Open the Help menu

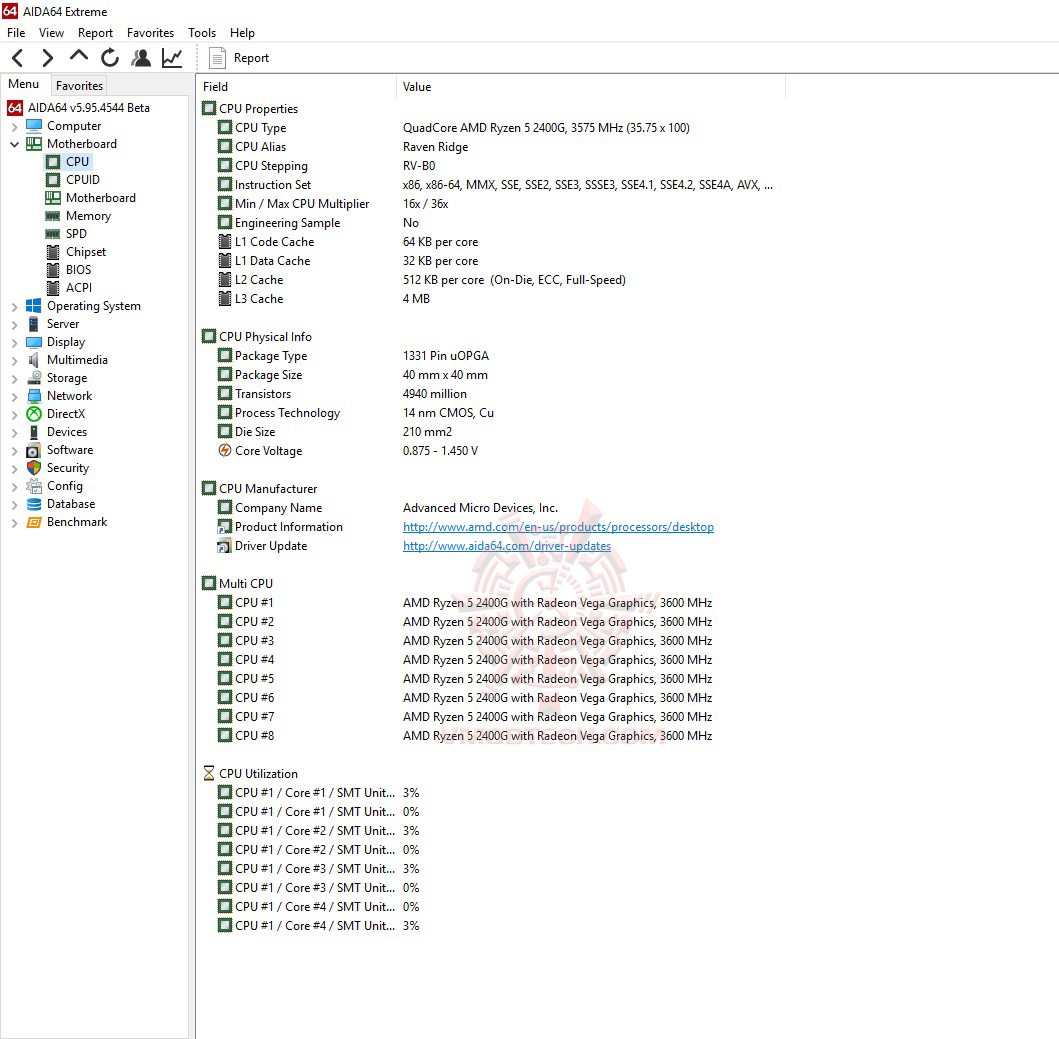[x=242, y=32]
